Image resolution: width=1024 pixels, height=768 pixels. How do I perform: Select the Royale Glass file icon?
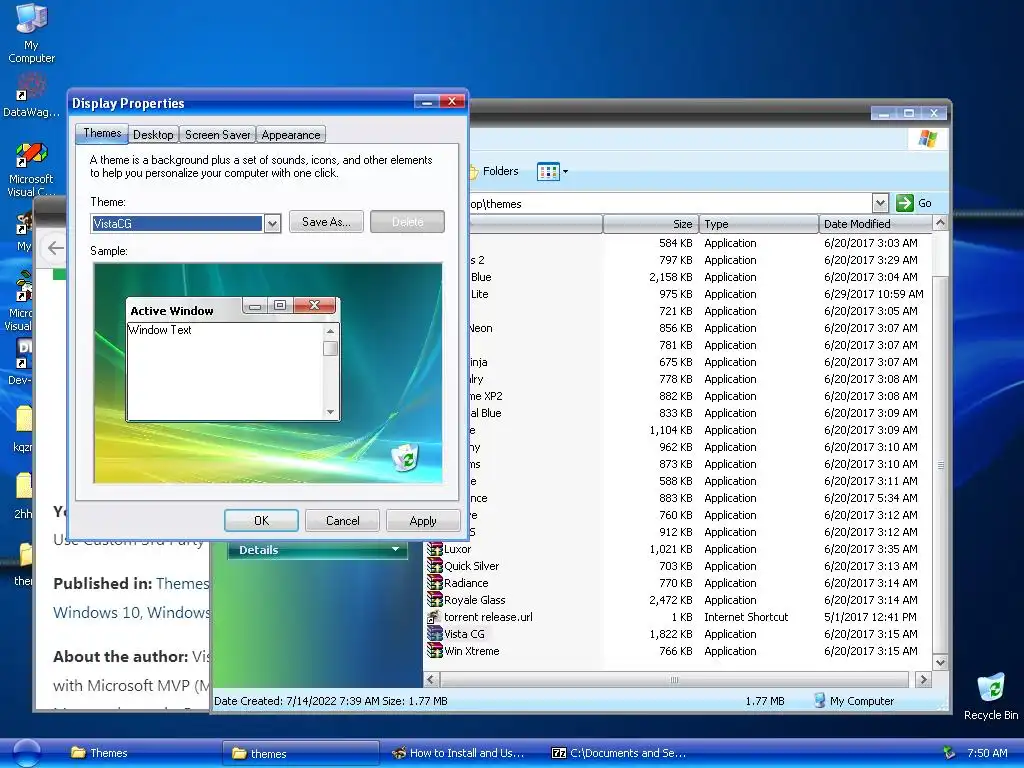point(434,600)
